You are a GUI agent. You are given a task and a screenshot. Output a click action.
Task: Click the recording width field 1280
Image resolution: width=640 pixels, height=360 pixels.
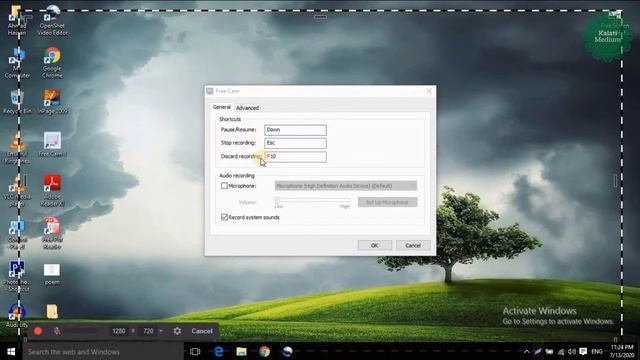click(x=119, y=331)
